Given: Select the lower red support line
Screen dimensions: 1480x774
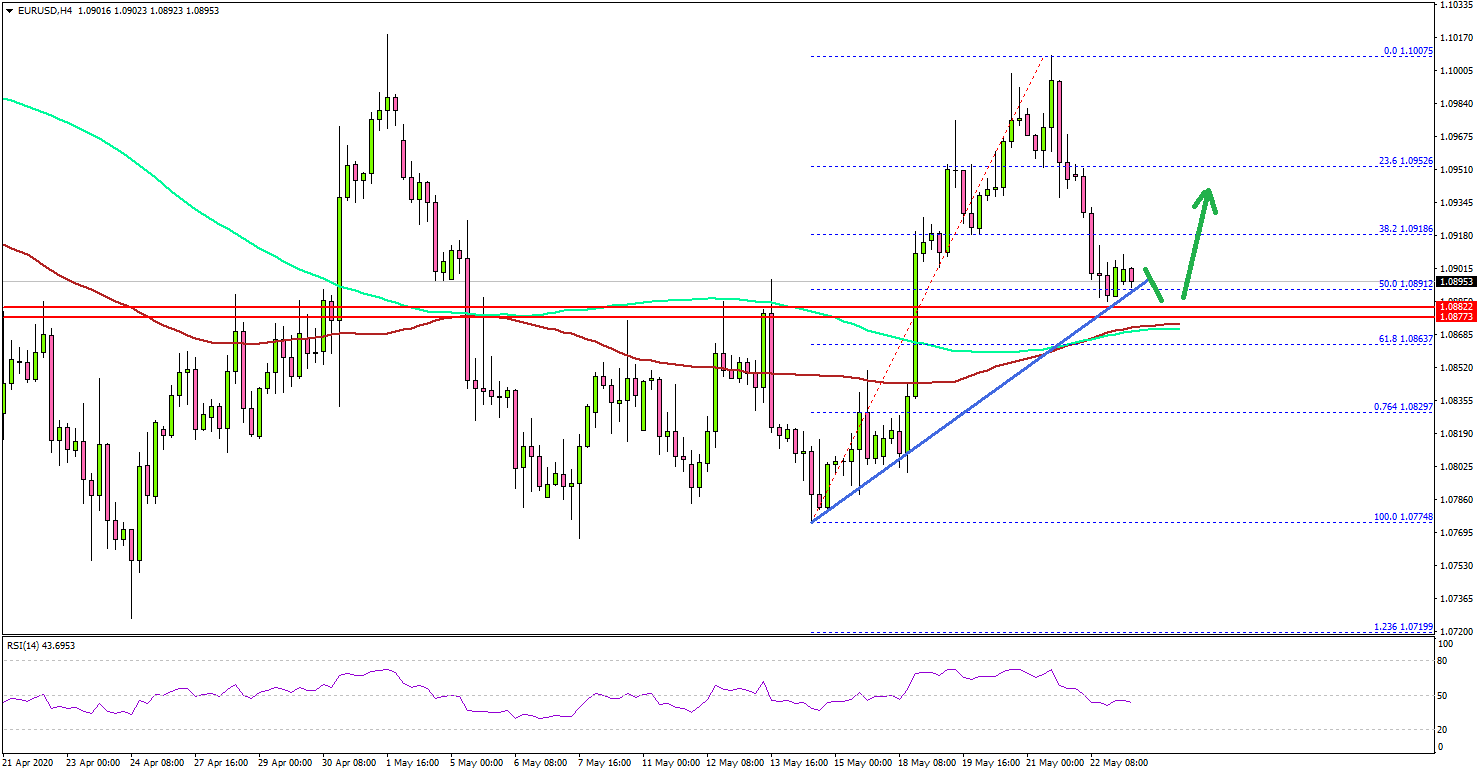Looking at the screenshot, I should (600, 315).
